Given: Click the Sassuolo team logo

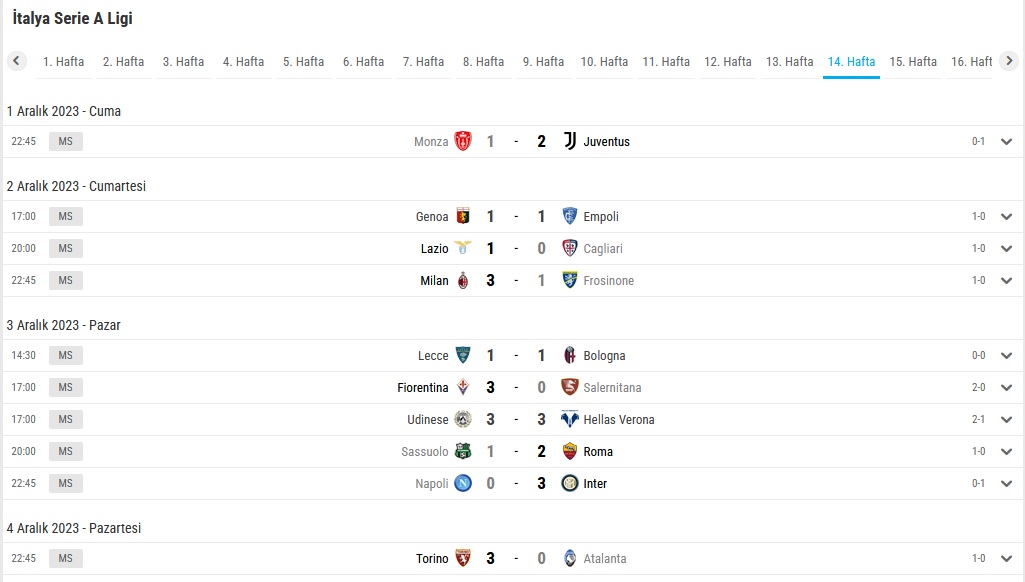Looking at the screenshot, I should tap(463, 451).
